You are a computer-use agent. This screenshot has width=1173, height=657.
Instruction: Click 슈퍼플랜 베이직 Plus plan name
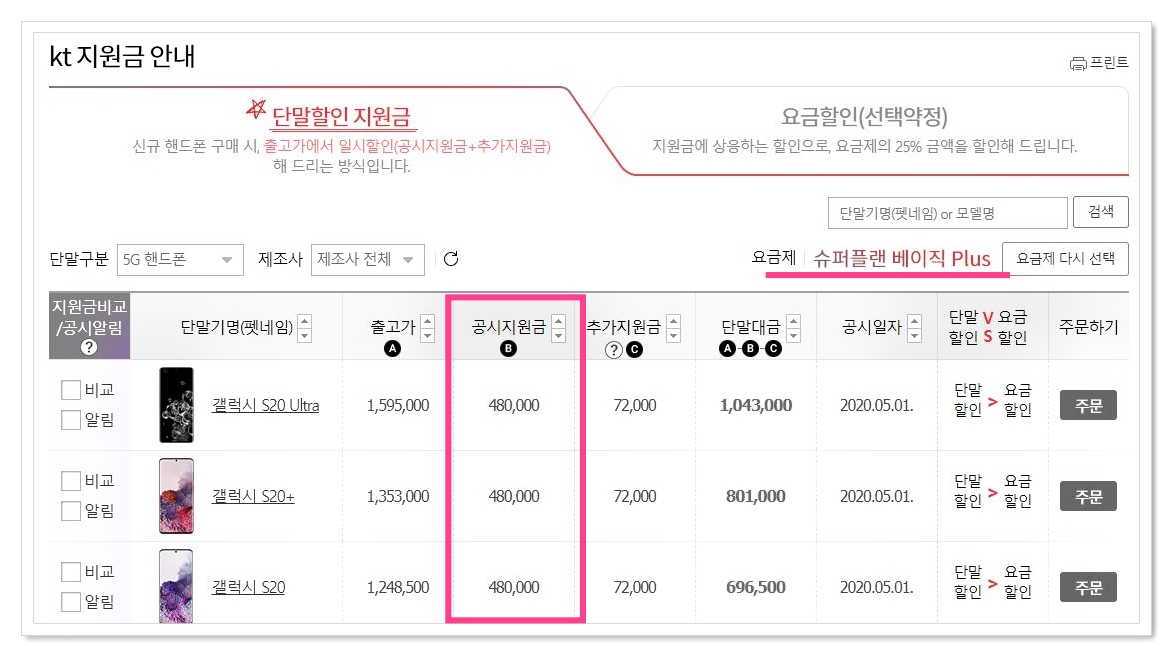coord(901,259)
